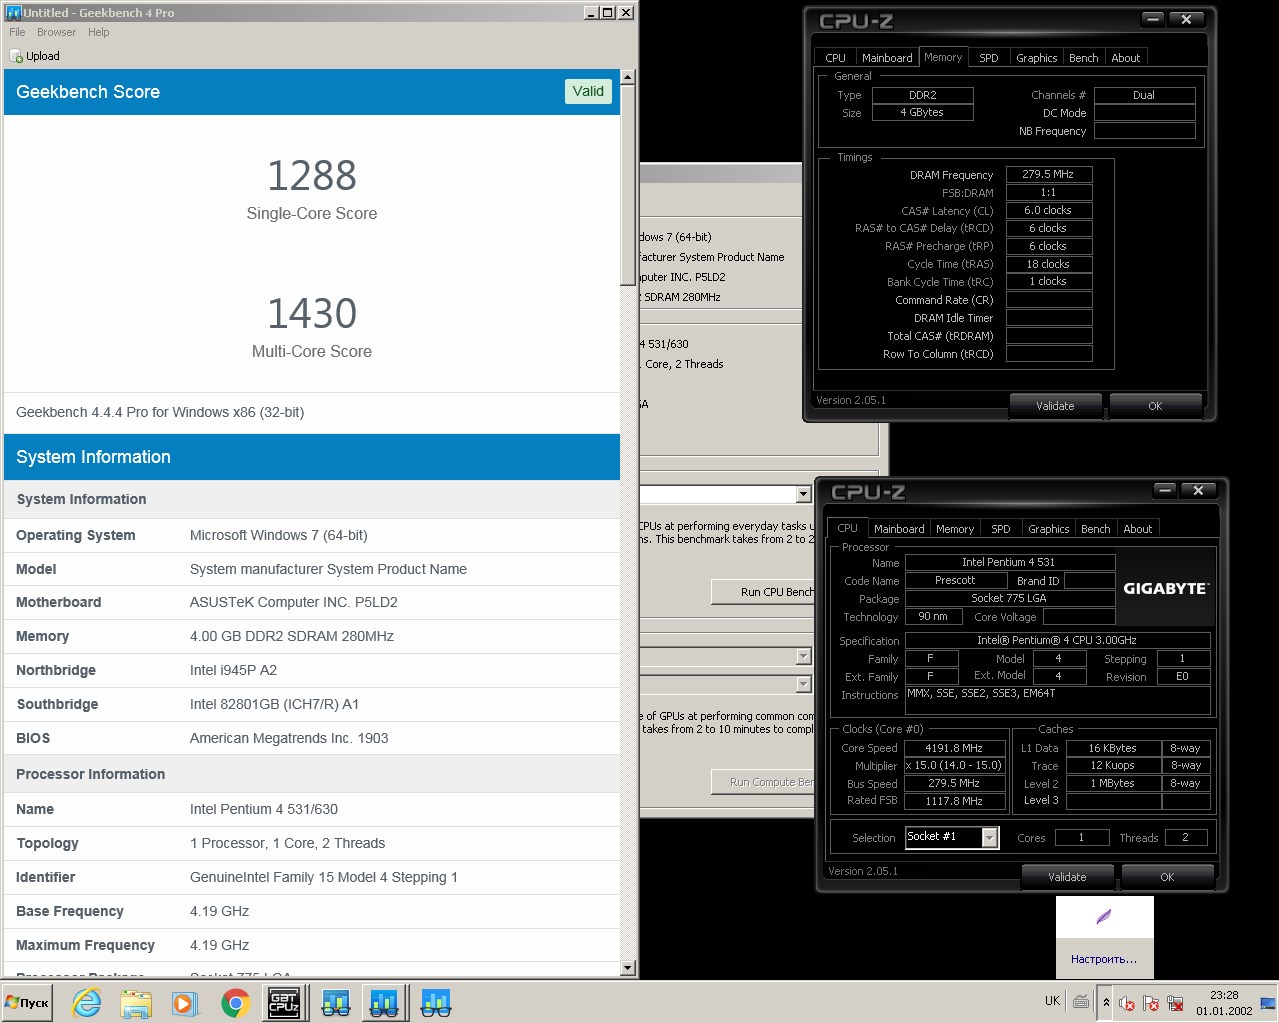Select Memory tab in lower CPU-Z window
The image size is (1279, 1023).
(x=955, y=529)
